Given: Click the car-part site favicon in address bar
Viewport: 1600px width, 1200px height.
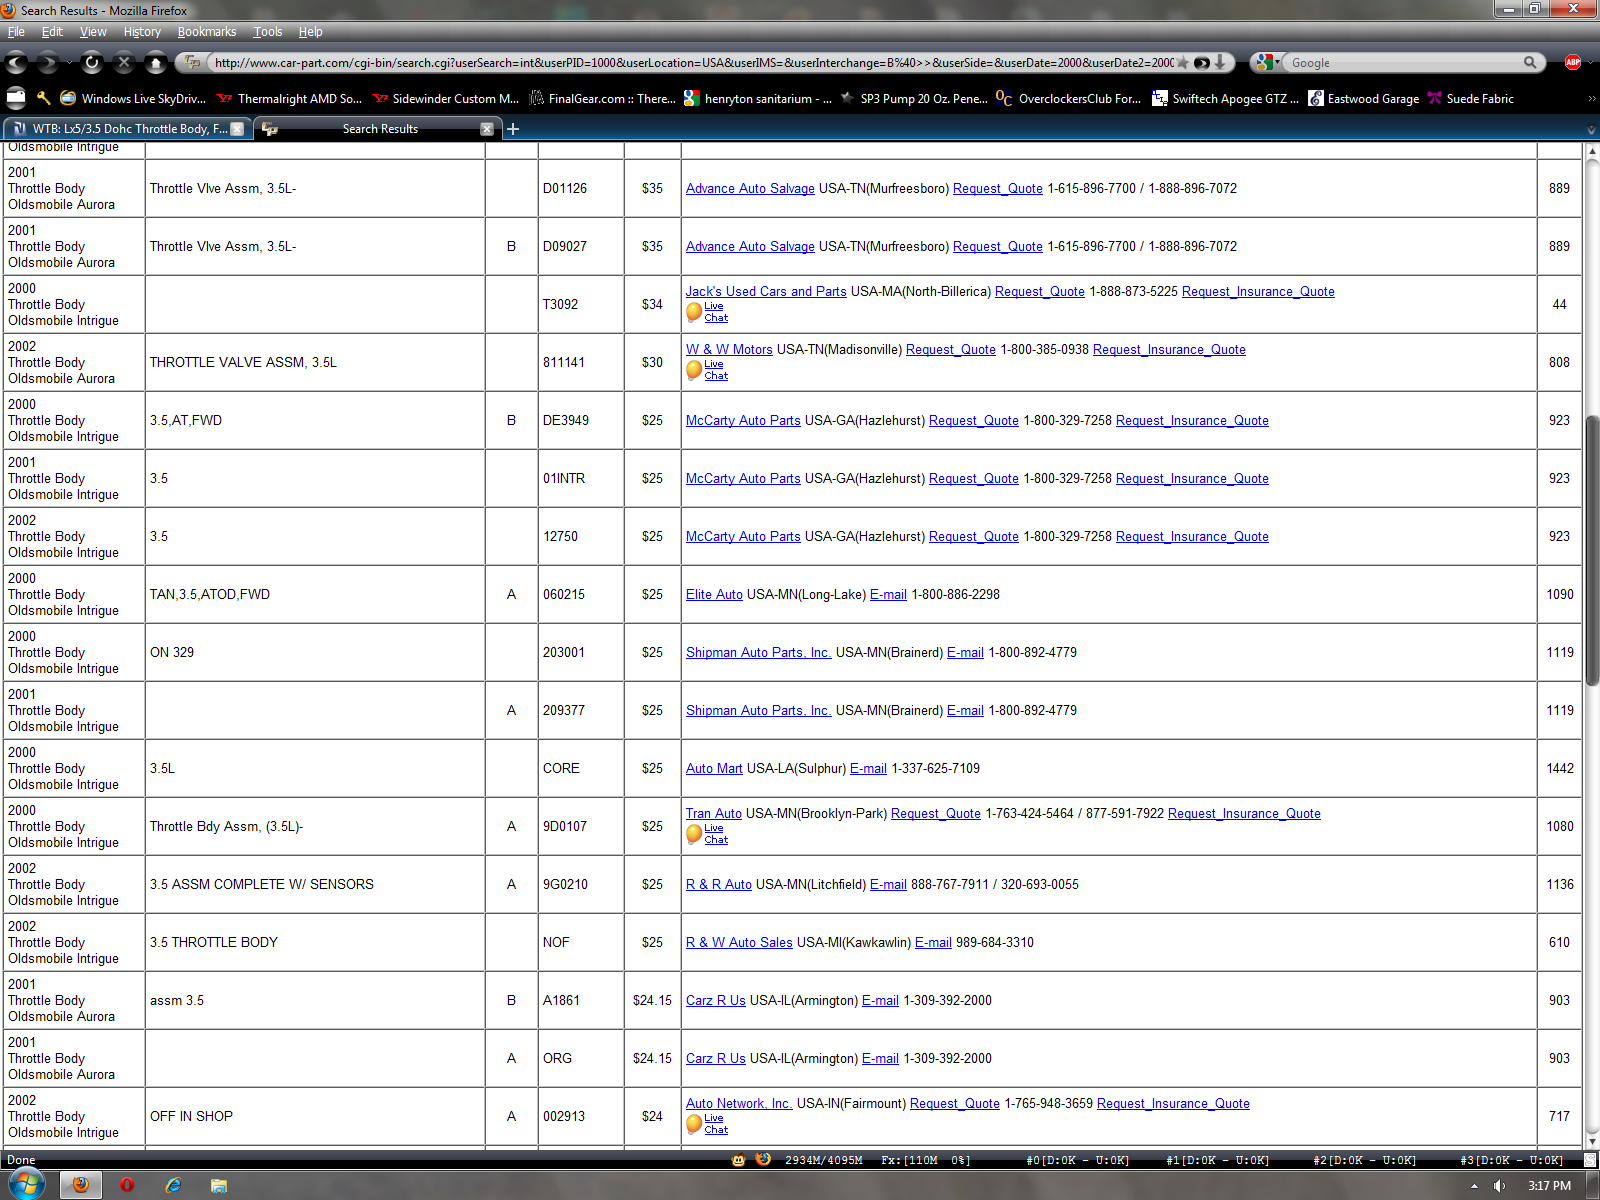Looking at the screenshot, I should click(193, 62).
